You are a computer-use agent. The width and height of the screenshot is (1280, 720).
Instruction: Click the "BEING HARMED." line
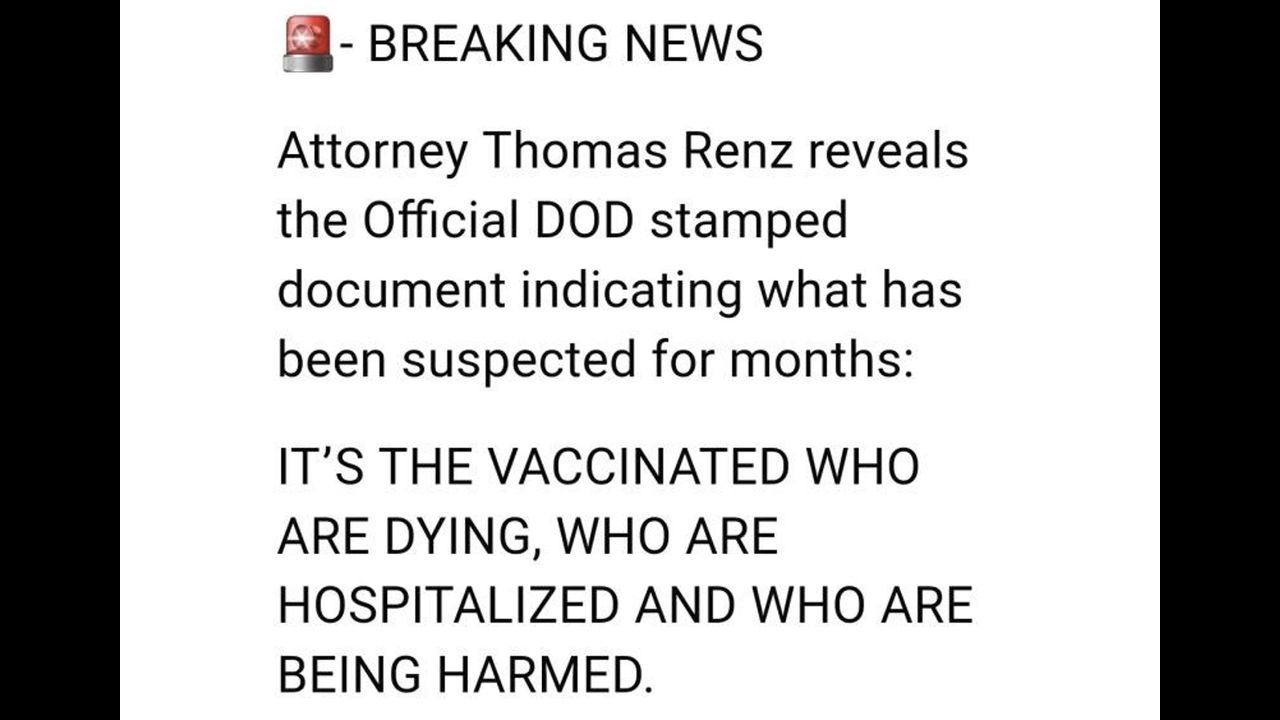tap(464, 675)
